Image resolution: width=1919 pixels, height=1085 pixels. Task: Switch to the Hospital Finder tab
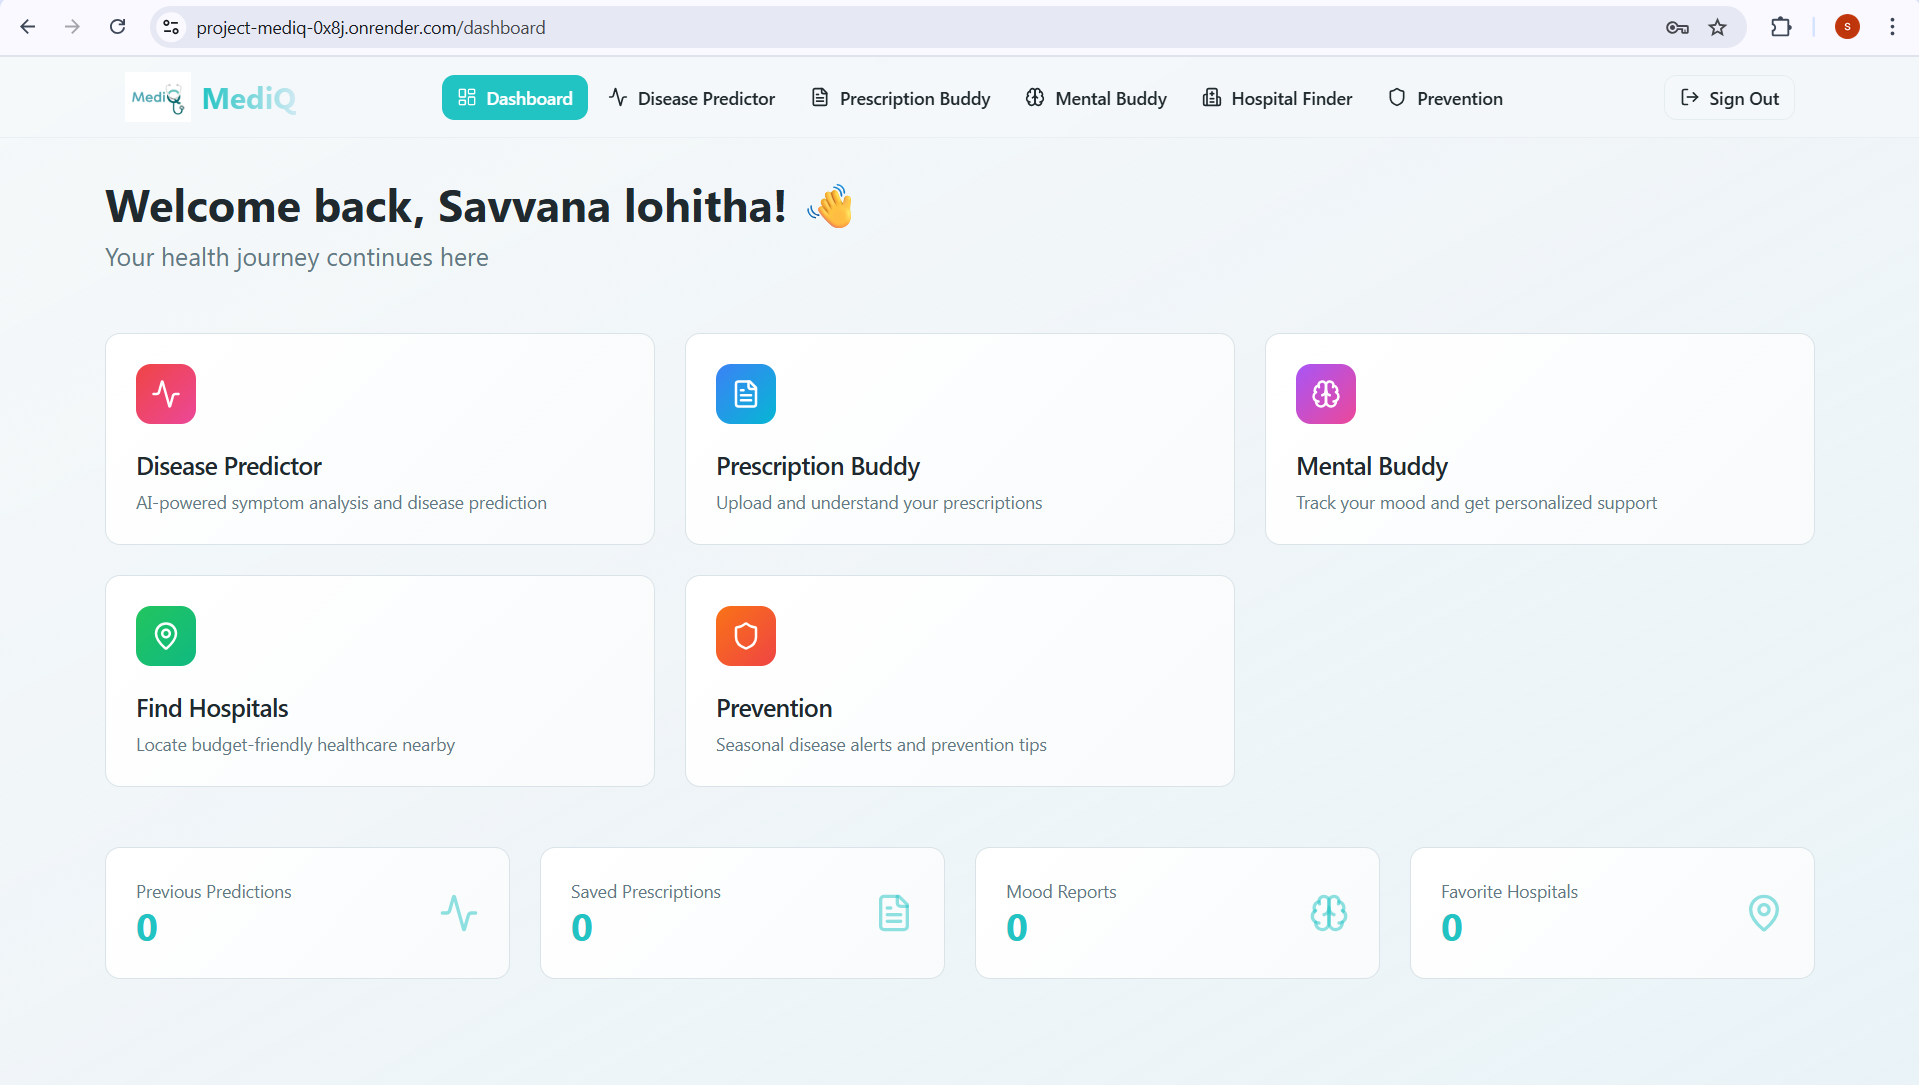tap(1276, 97)
